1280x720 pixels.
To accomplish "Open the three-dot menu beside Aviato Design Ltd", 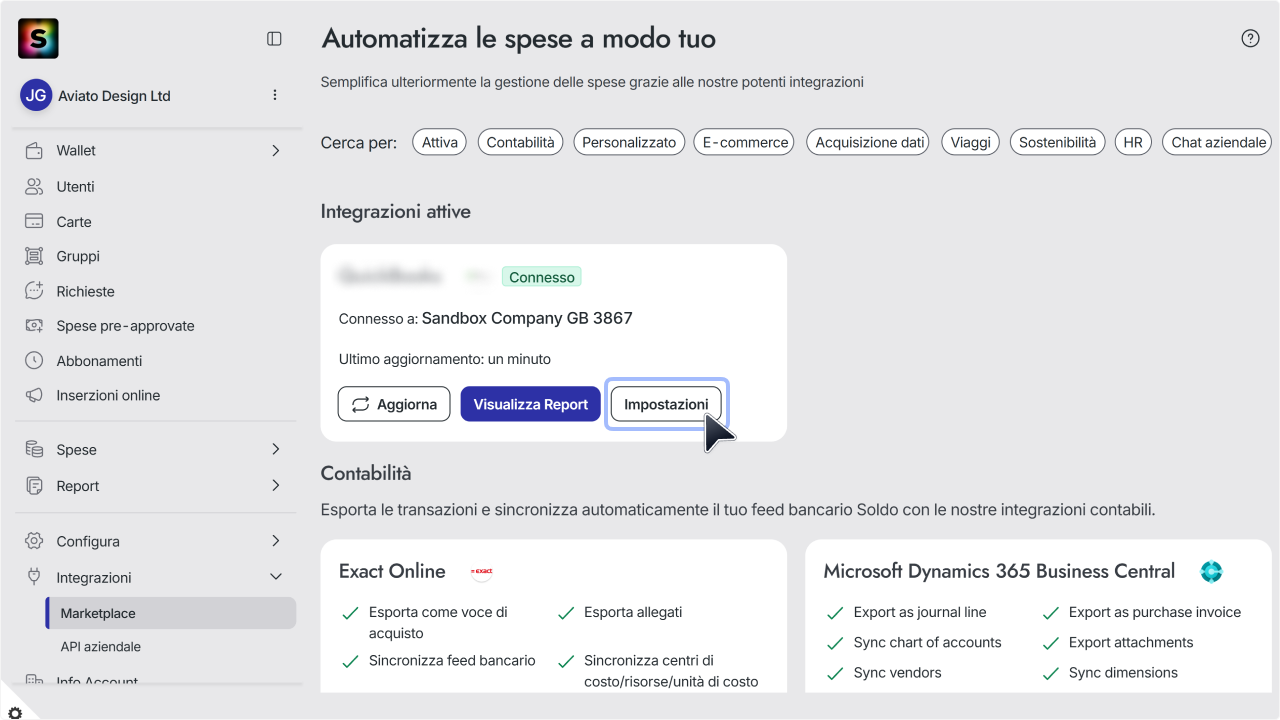I will pos(275,95).
